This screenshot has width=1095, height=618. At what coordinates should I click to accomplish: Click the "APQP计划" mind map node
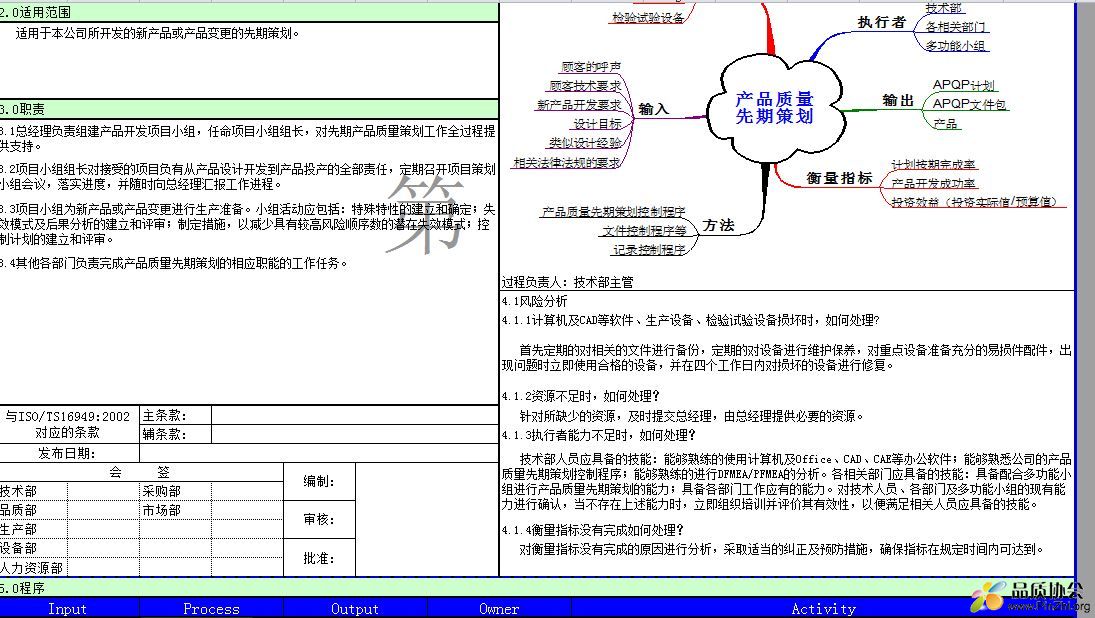coord(964,84)
